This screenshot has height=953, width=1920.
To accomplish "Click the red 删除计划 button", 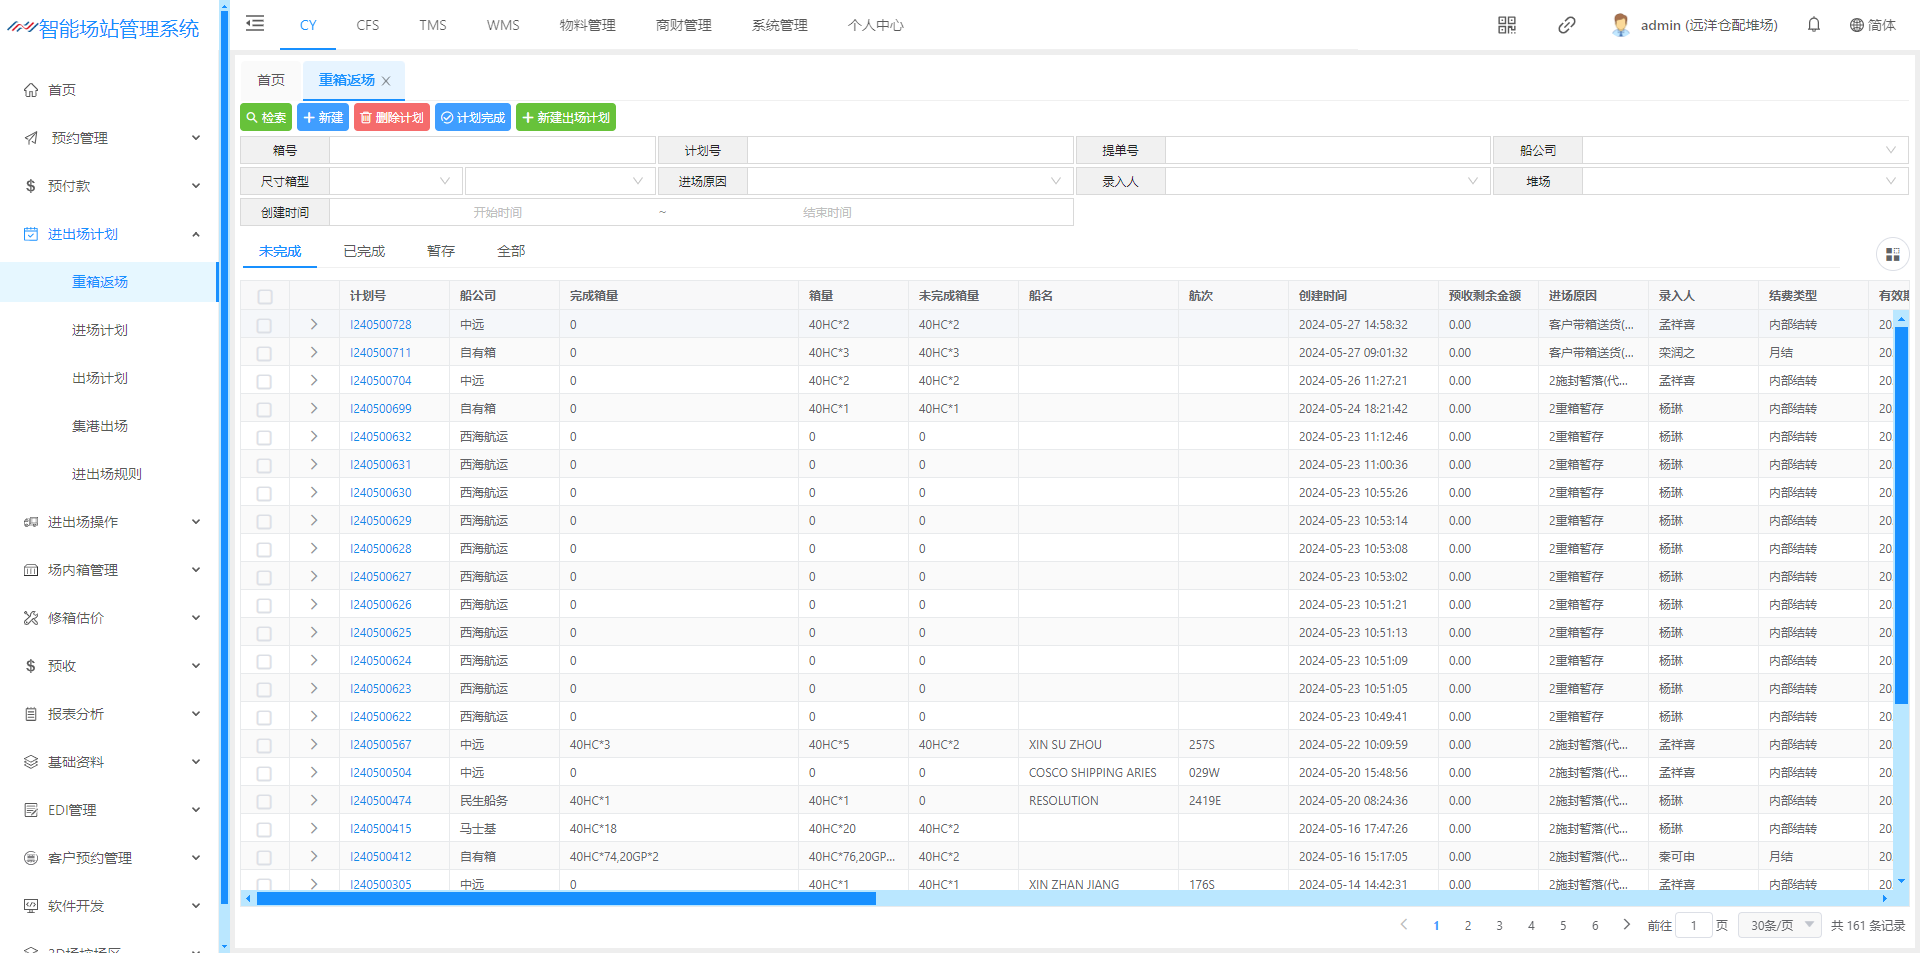I will point(392,118).
